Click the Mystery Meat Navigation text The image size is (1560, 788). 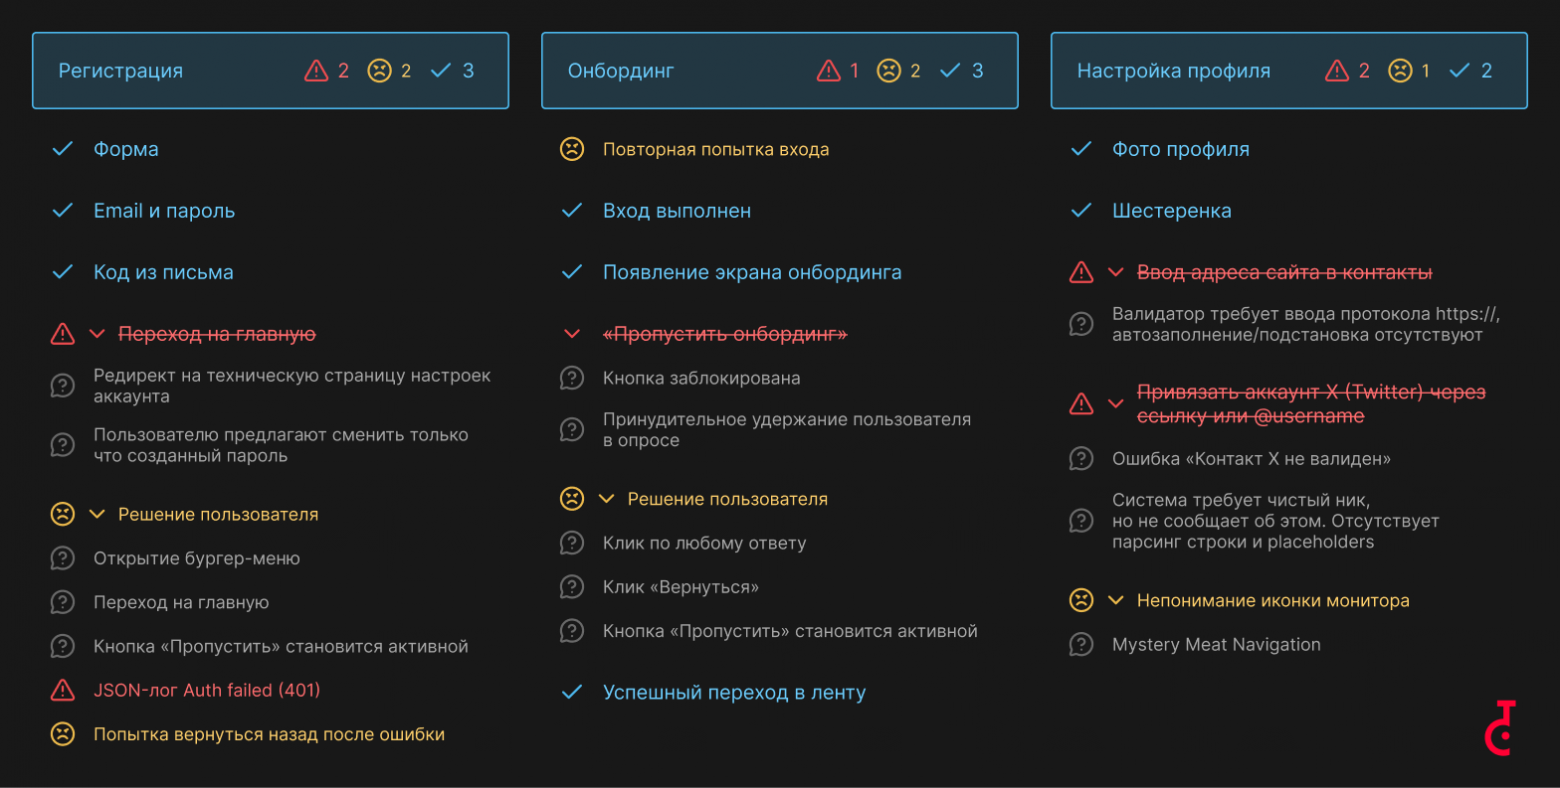1216,645
